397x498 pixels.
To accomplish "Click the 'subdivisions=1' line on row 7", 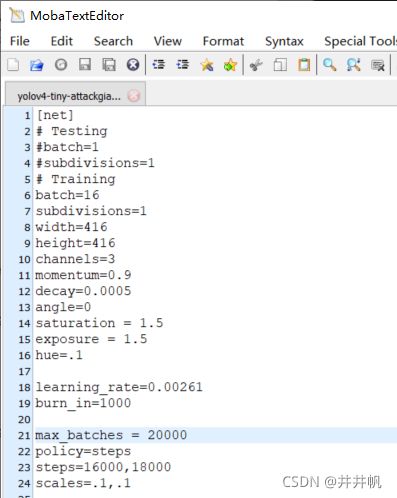I will pos(91,211).
